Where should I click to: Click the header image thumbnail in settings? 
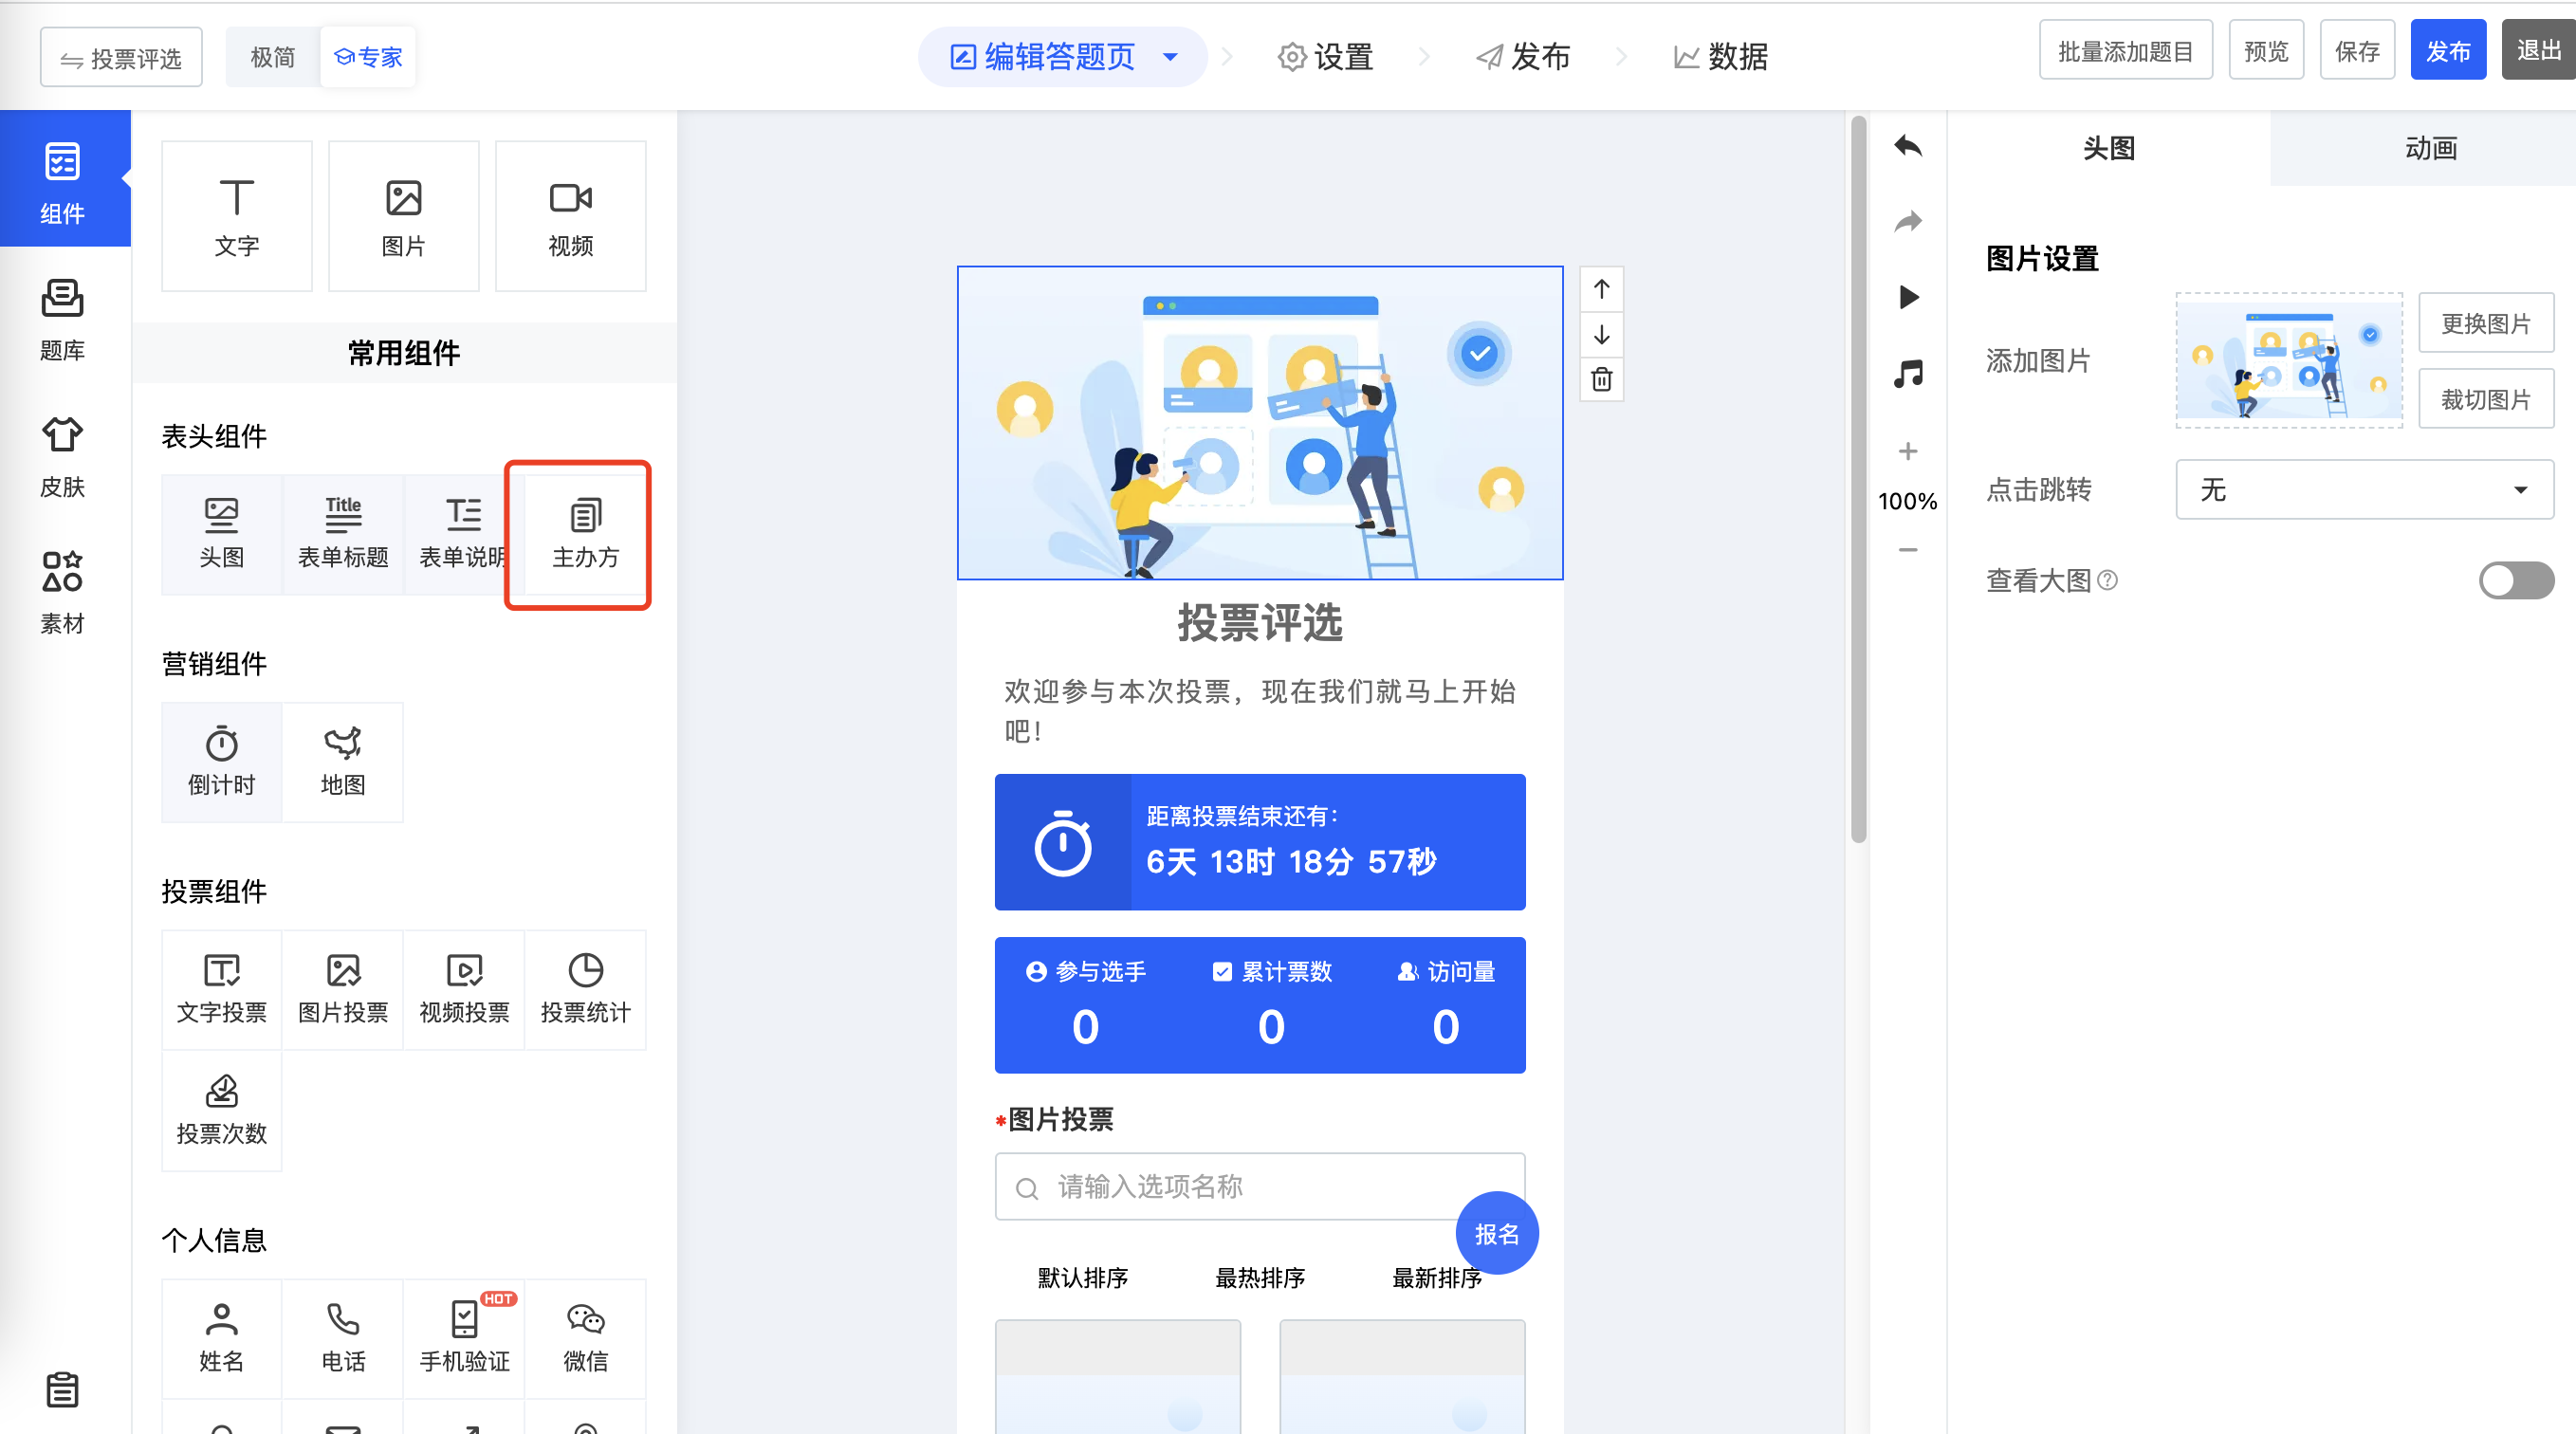(x=2289, y=360)
